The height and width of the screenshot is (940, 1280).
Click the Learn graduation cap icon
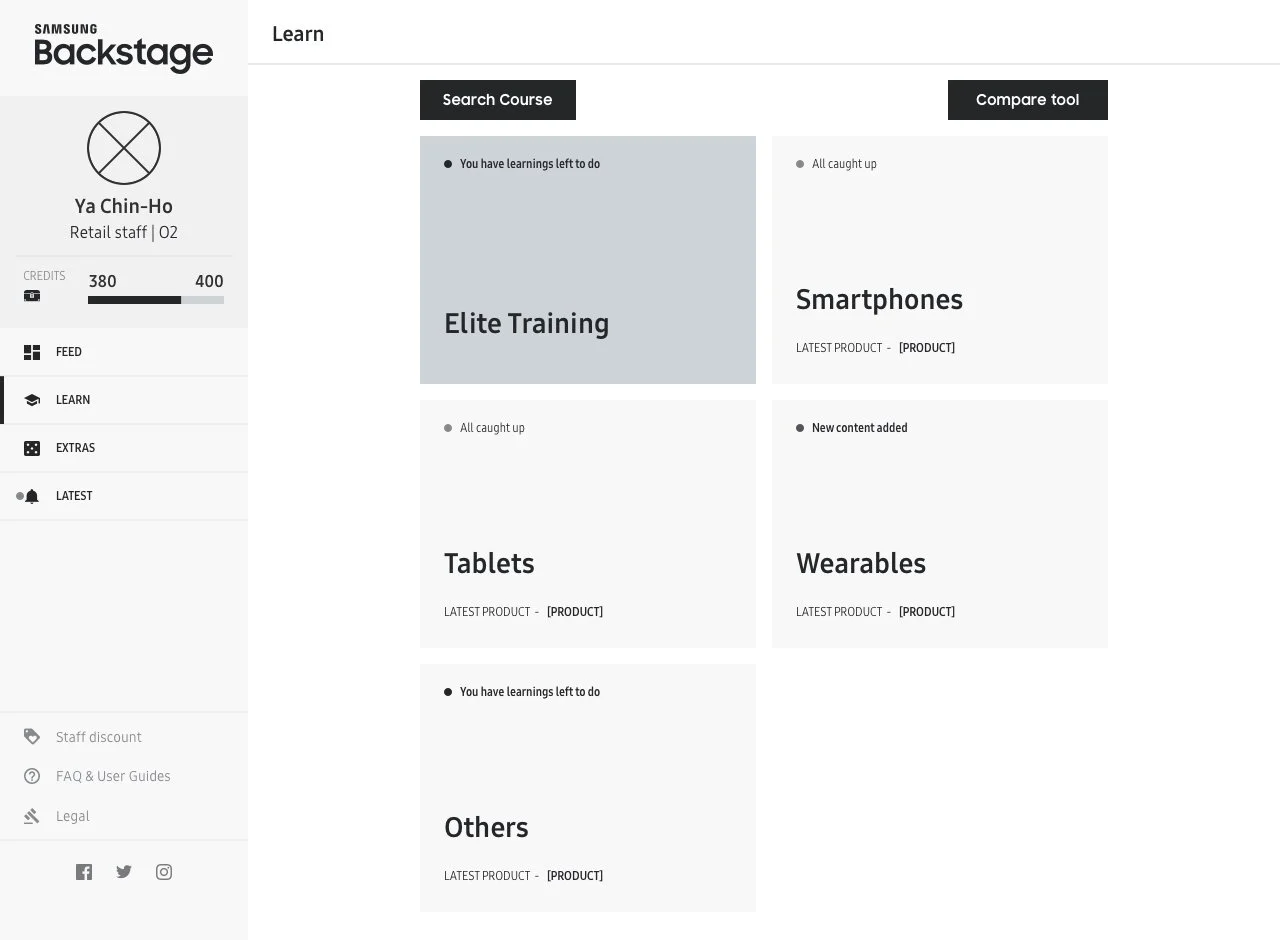coord(32,400)
